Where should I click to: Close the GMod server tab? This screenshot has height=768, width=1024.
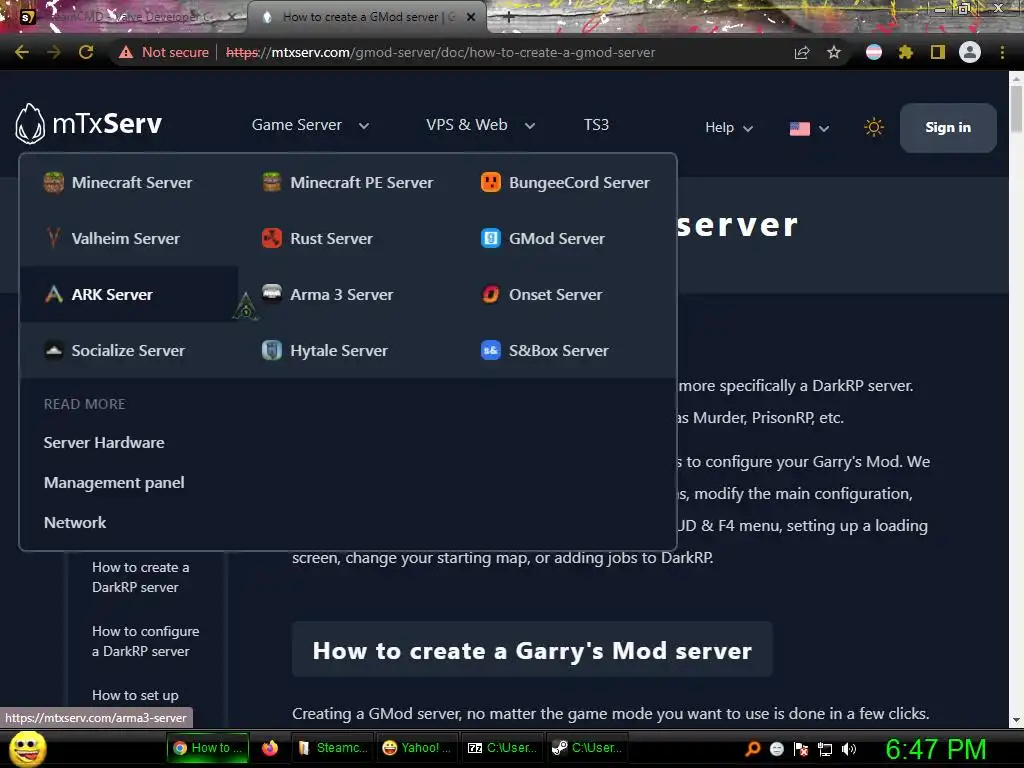click(471, 17)
